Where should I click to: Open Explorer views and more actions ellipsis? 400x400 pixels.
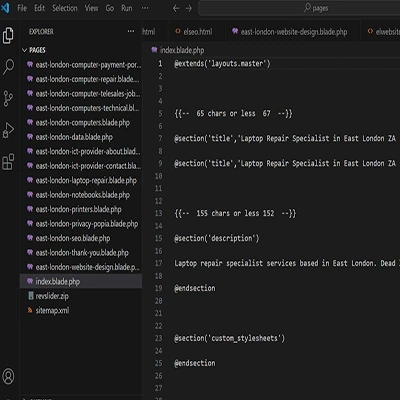[x=131, y=31]
